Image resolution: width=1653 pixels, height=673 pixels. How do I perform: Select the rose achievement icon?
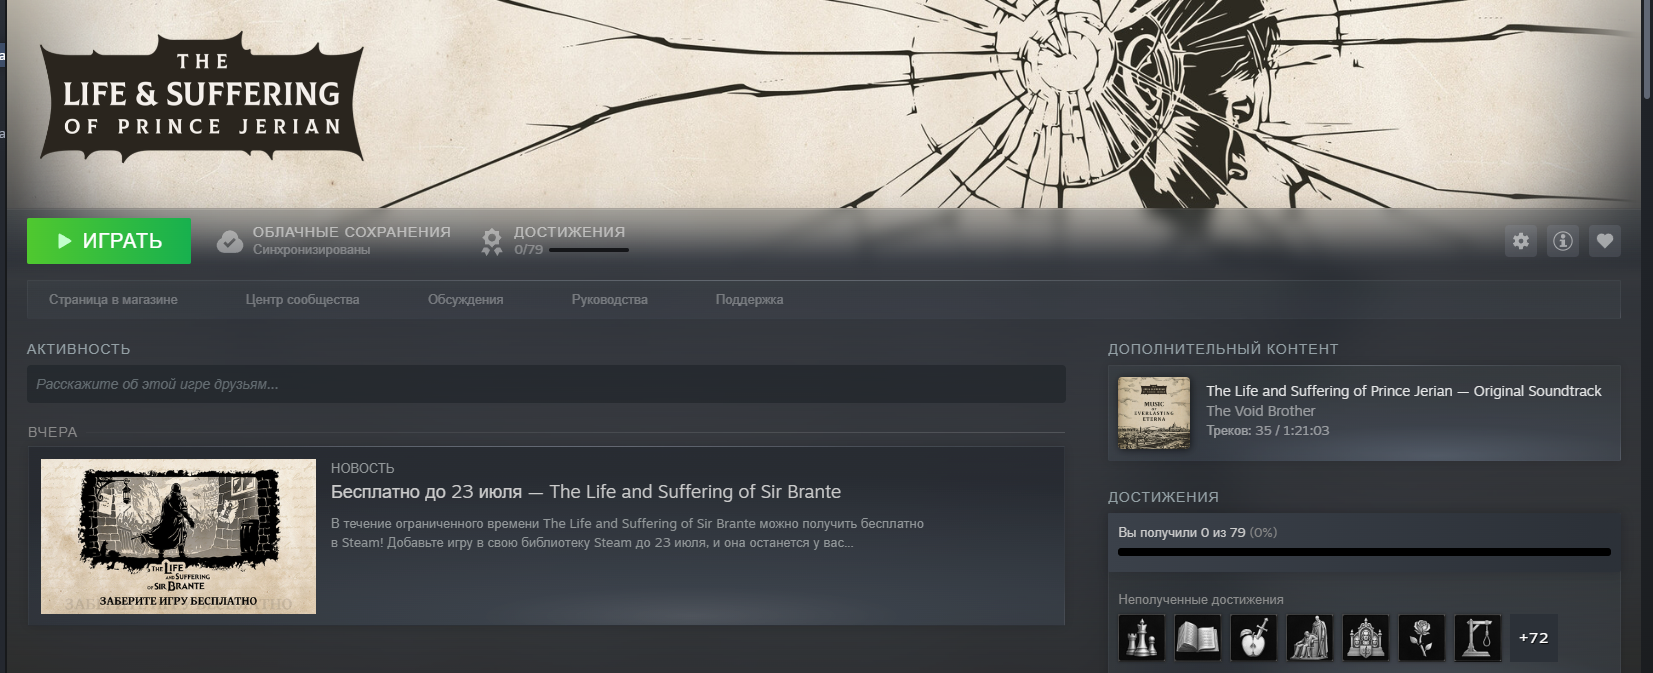pos(1422,638)
